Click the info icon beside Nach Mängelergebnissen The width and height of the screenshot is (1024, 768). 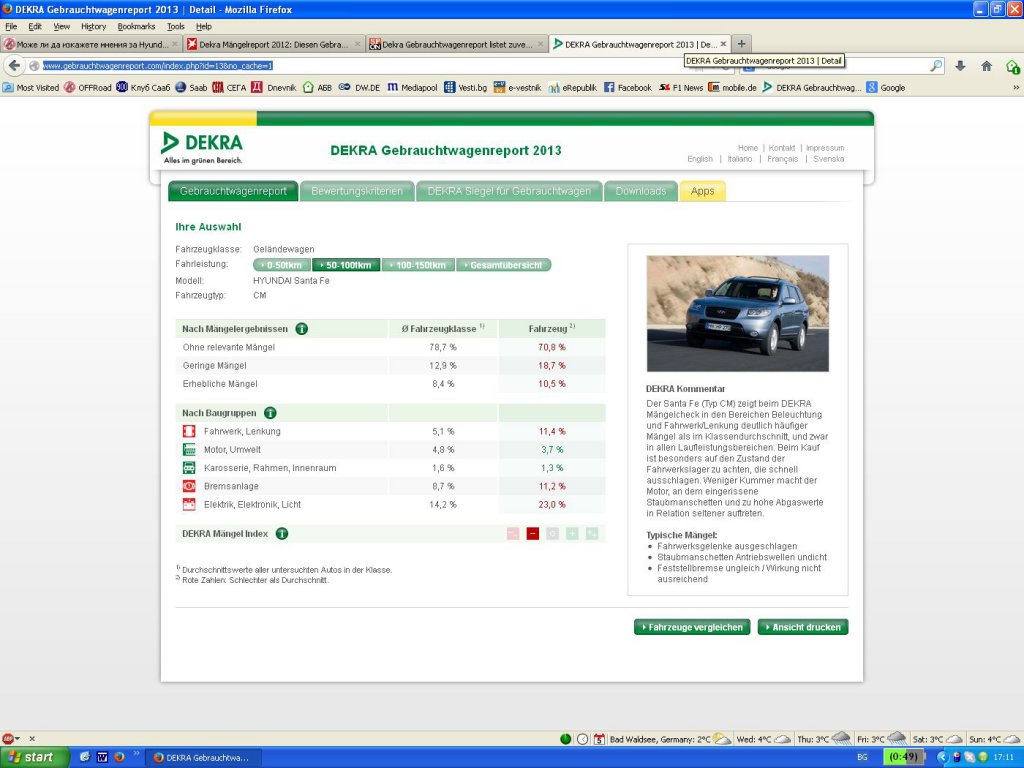coord(301,328)
